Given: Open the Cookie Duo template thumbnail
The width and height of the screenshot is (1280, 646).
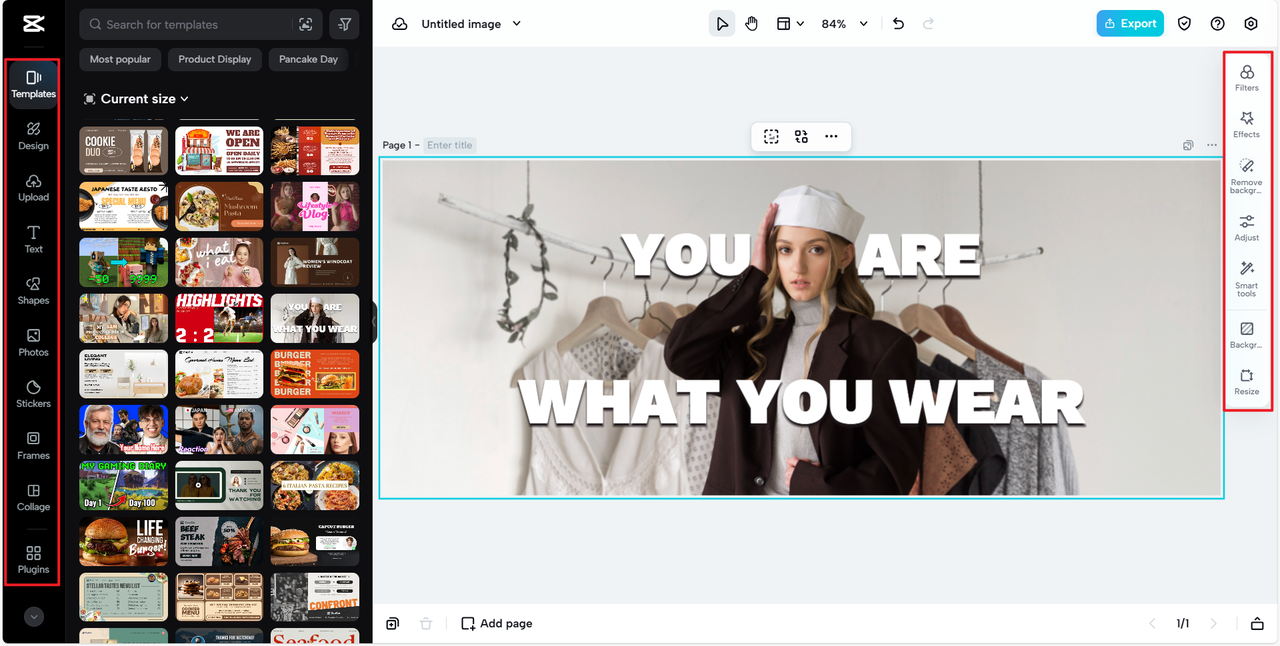Looking at the screenshot, I should [123, 150].
